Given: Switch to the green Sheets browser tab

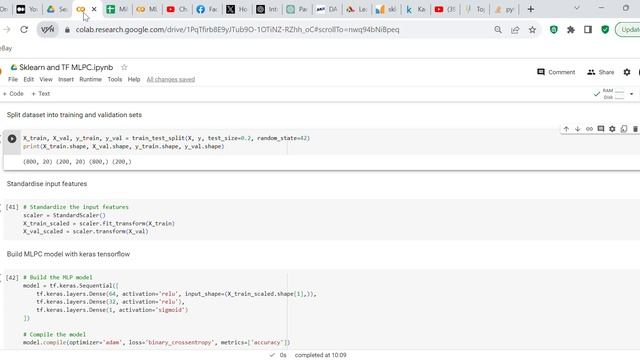Looking at the screenshot, I should tap(117, 9).
